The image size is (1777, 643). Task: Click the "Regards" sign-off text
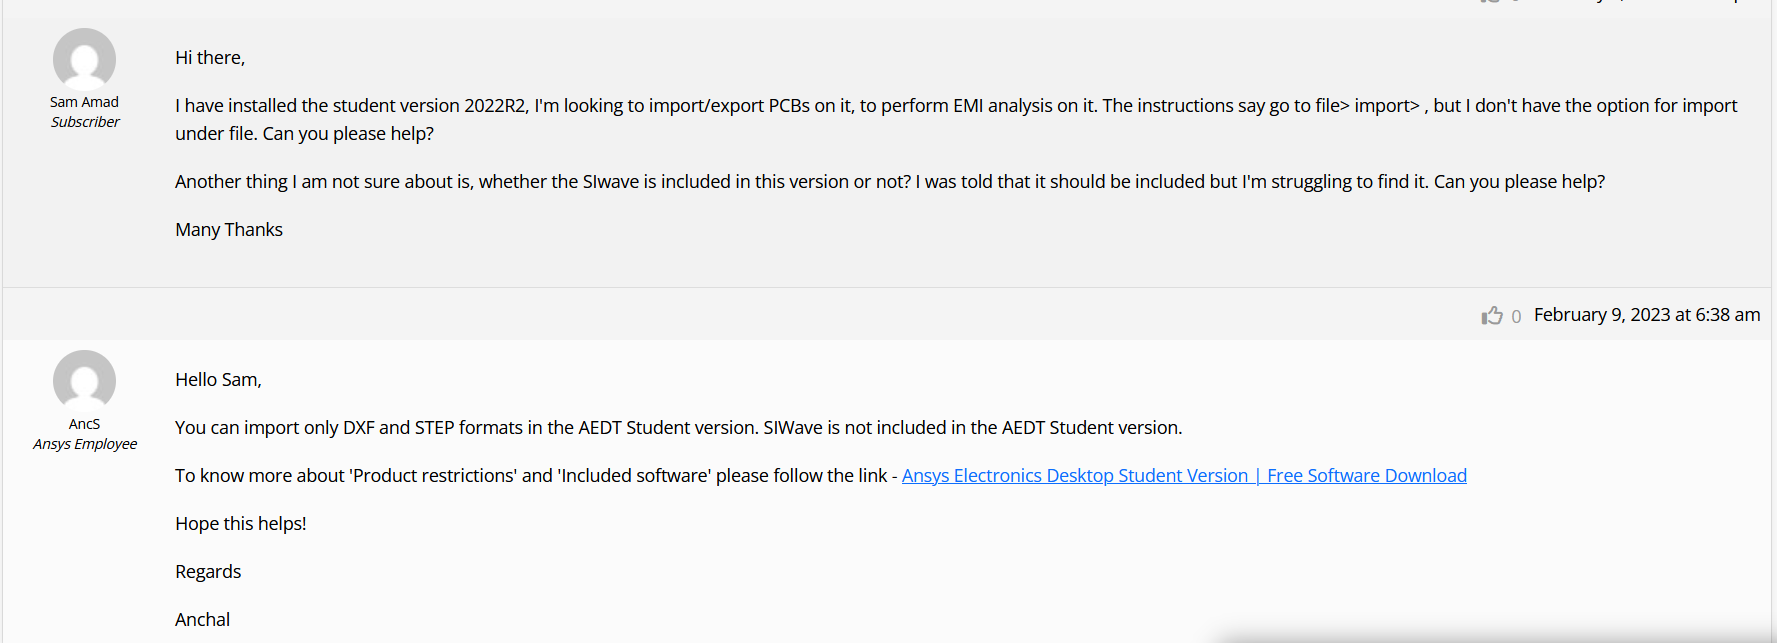click(x=208, y=572)
